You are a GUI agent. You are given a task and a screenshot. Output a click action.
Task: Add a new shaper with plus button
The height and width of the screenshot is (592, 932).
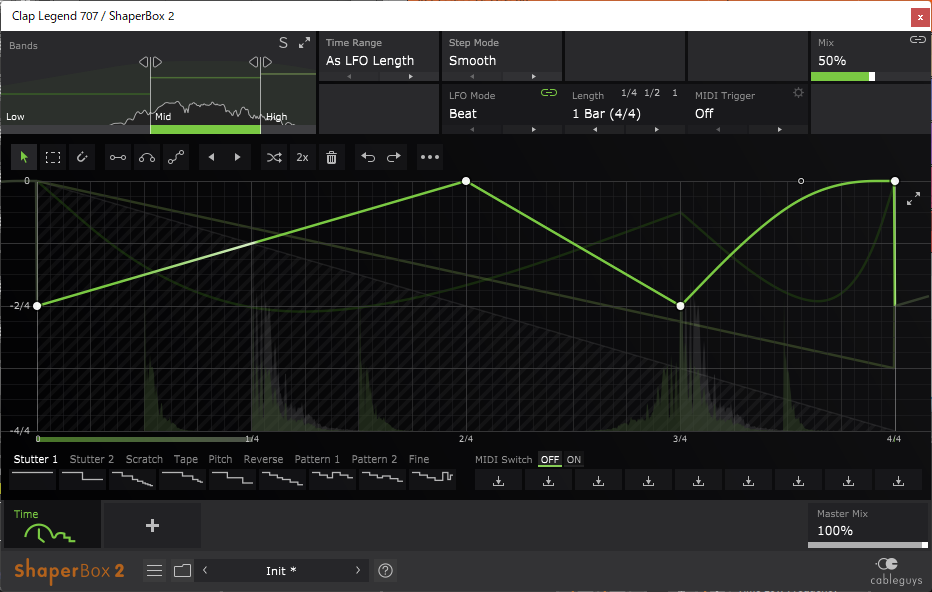coord(152,525)
